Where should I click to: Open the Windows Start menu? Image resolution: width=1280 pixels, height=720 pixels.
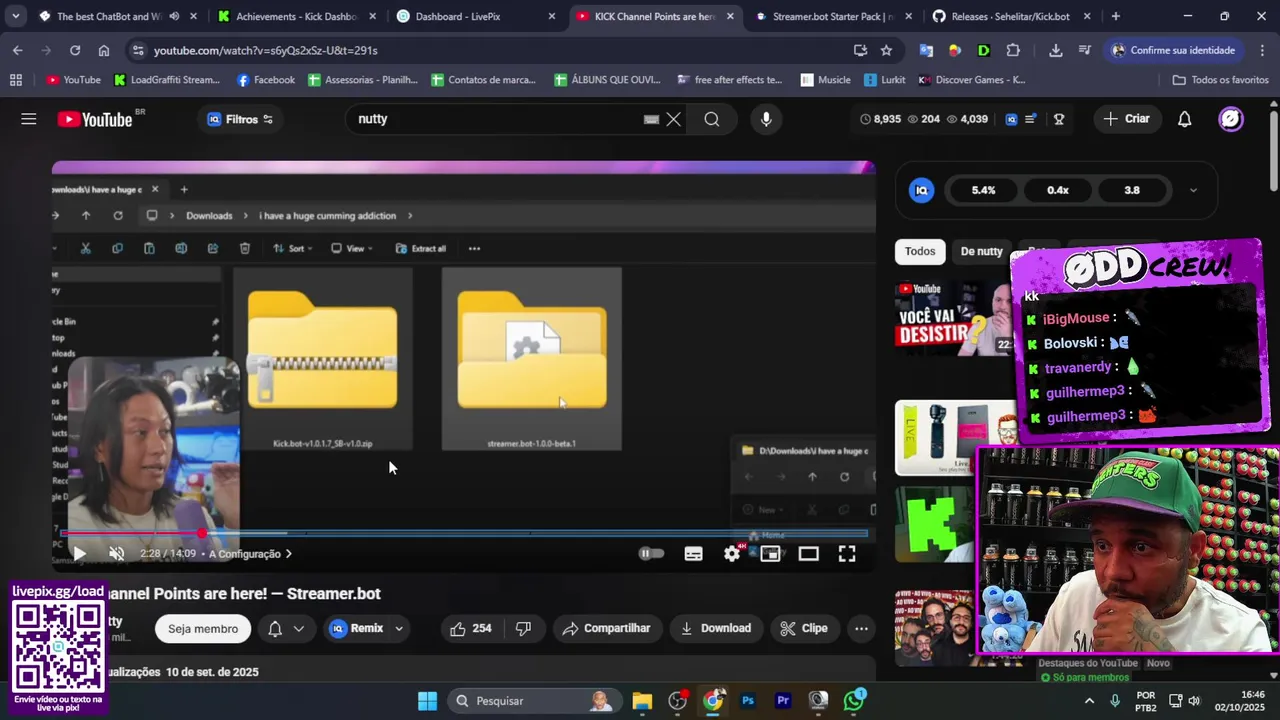(427, 701)
